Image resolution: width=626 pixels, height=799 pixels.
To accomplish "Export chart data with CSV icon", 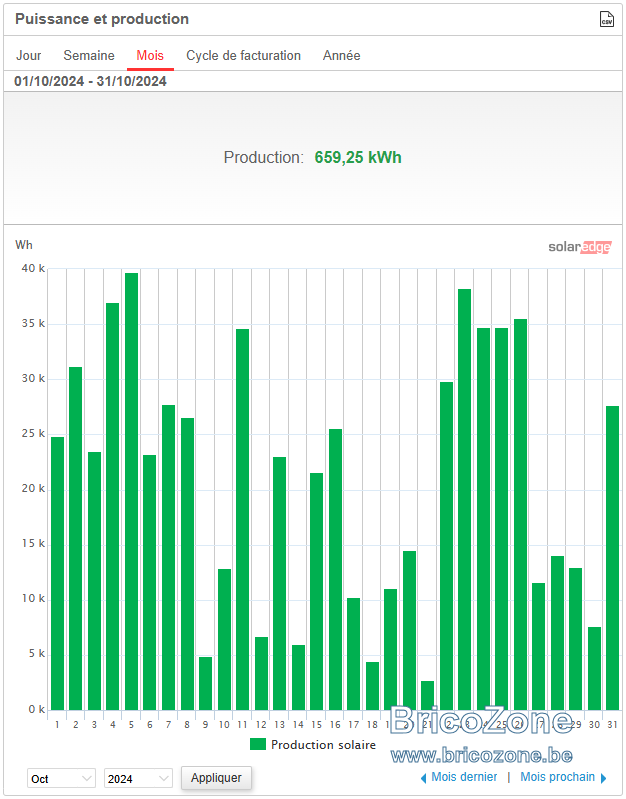I will 606,19.
